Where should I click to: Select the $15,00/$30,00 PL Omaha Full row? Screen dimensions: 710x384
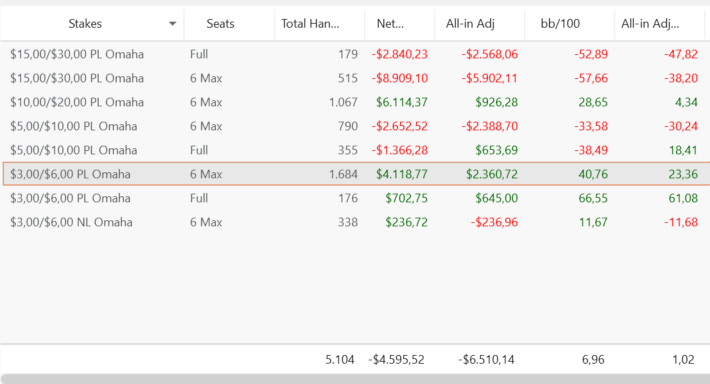355,54
